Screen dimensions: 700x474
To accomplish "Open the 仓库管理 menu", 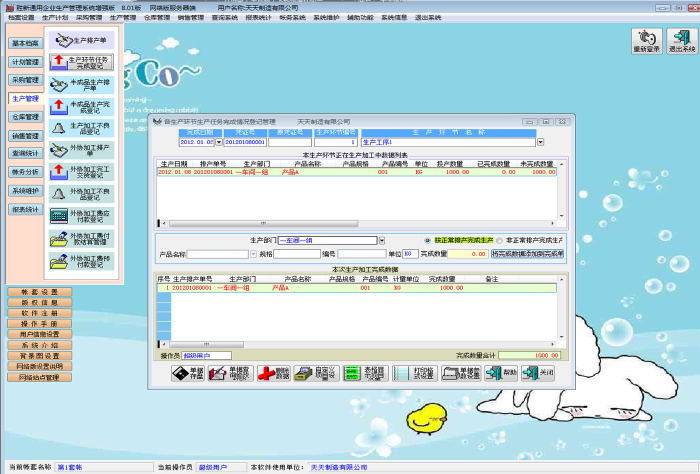I will [x=157, y=18].
